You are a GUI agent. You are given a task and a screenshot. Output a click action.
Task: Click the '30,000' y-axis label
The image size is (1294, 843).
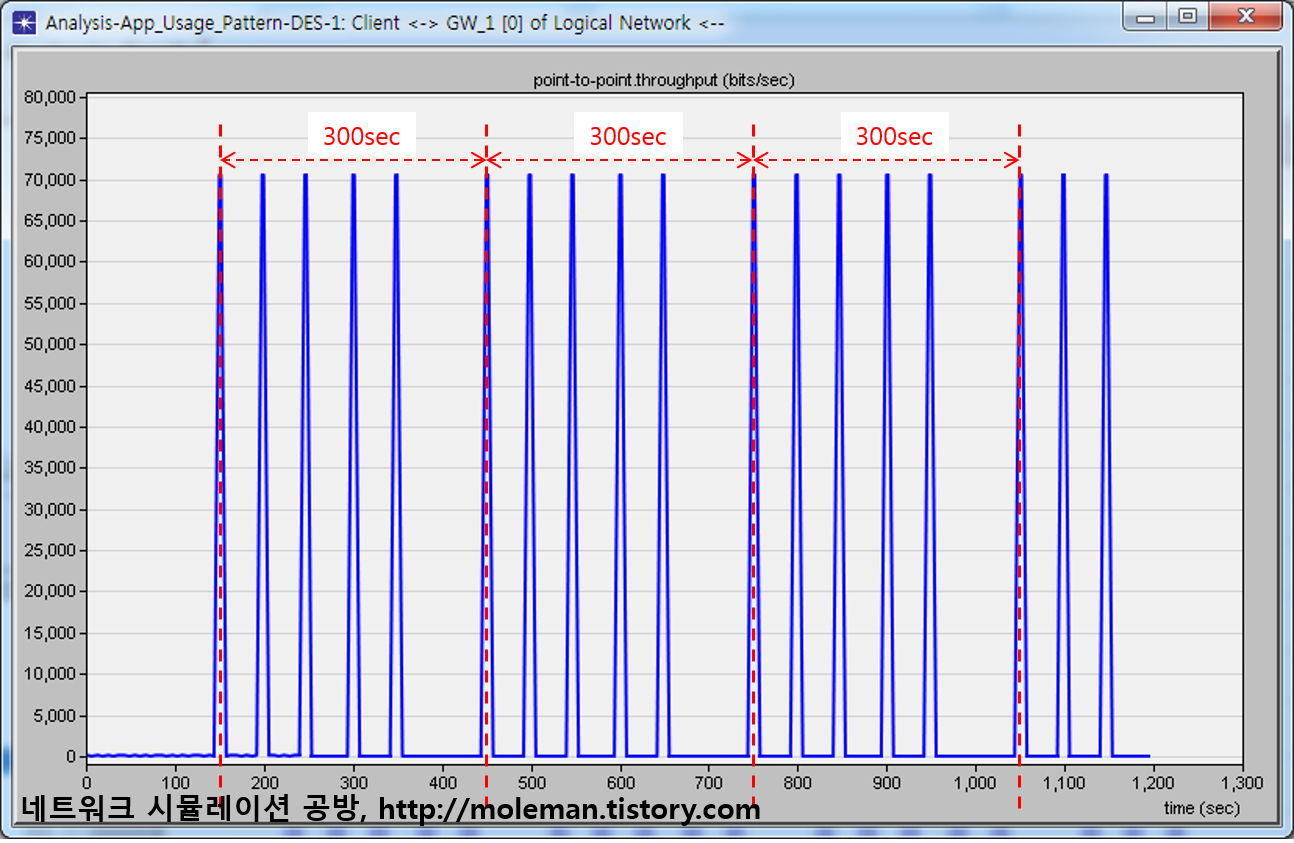(x=50, y=510)
